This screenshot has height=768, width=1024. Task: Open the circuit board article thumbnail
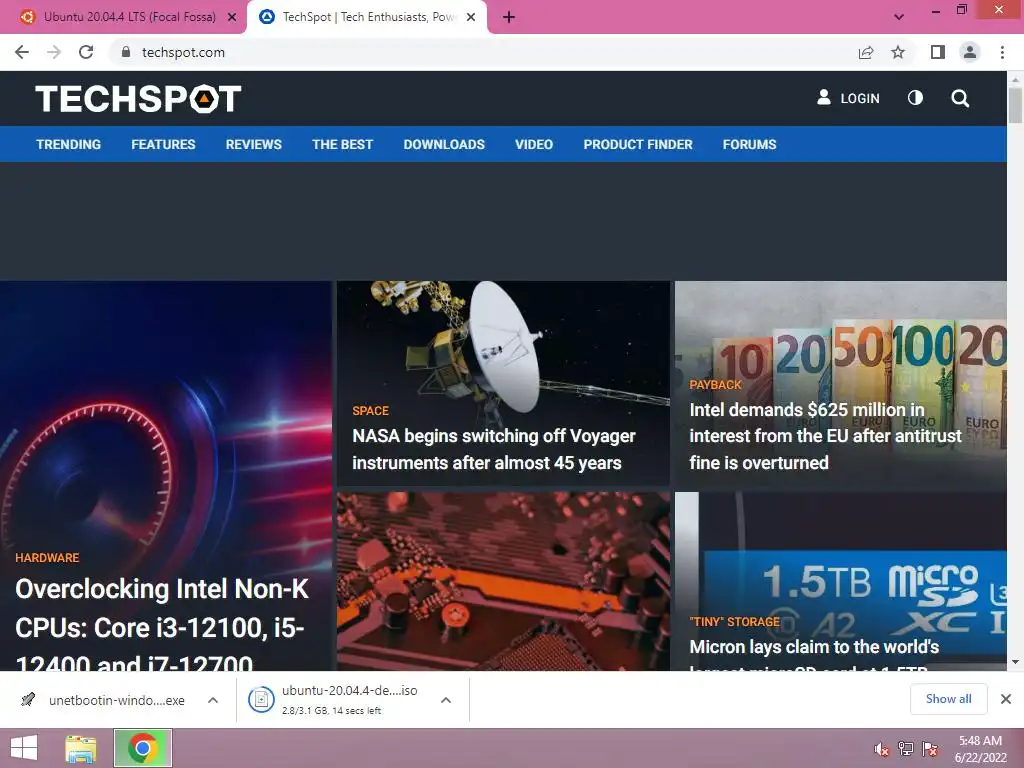(504, 581)
